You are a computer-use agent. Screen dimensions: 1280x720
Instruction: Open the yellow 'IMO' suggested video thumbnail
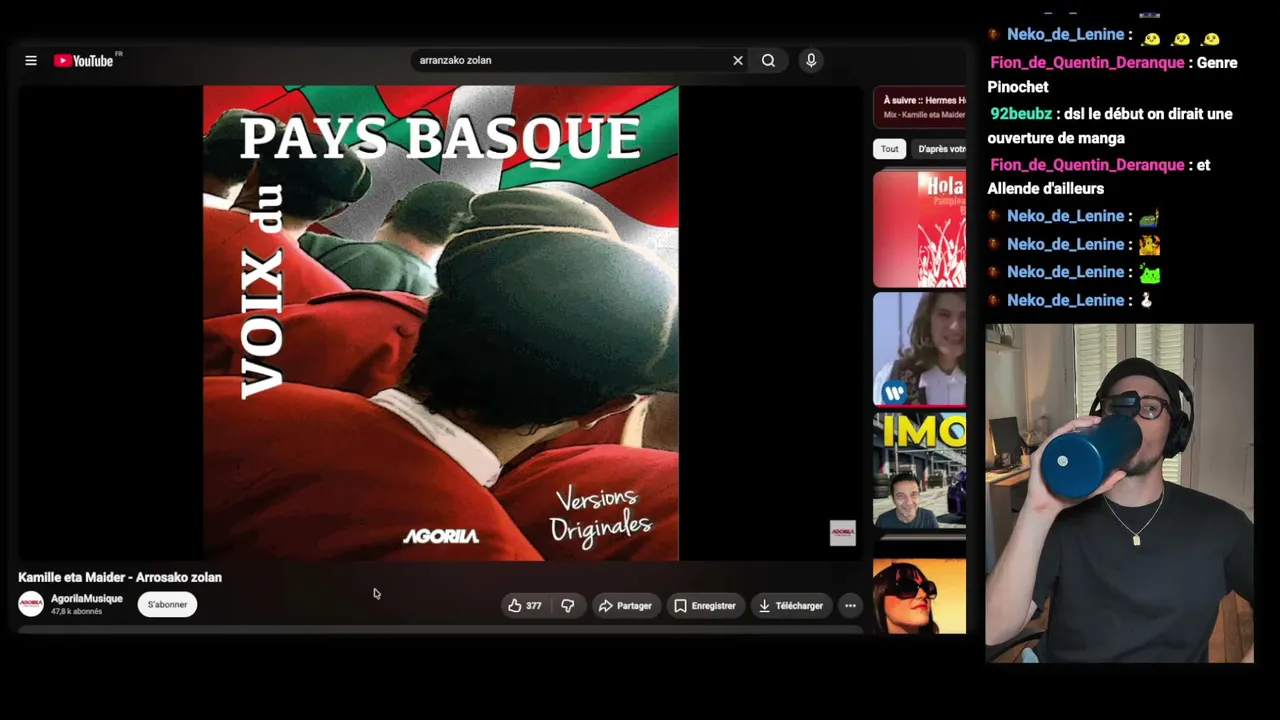tap(920, 470)
